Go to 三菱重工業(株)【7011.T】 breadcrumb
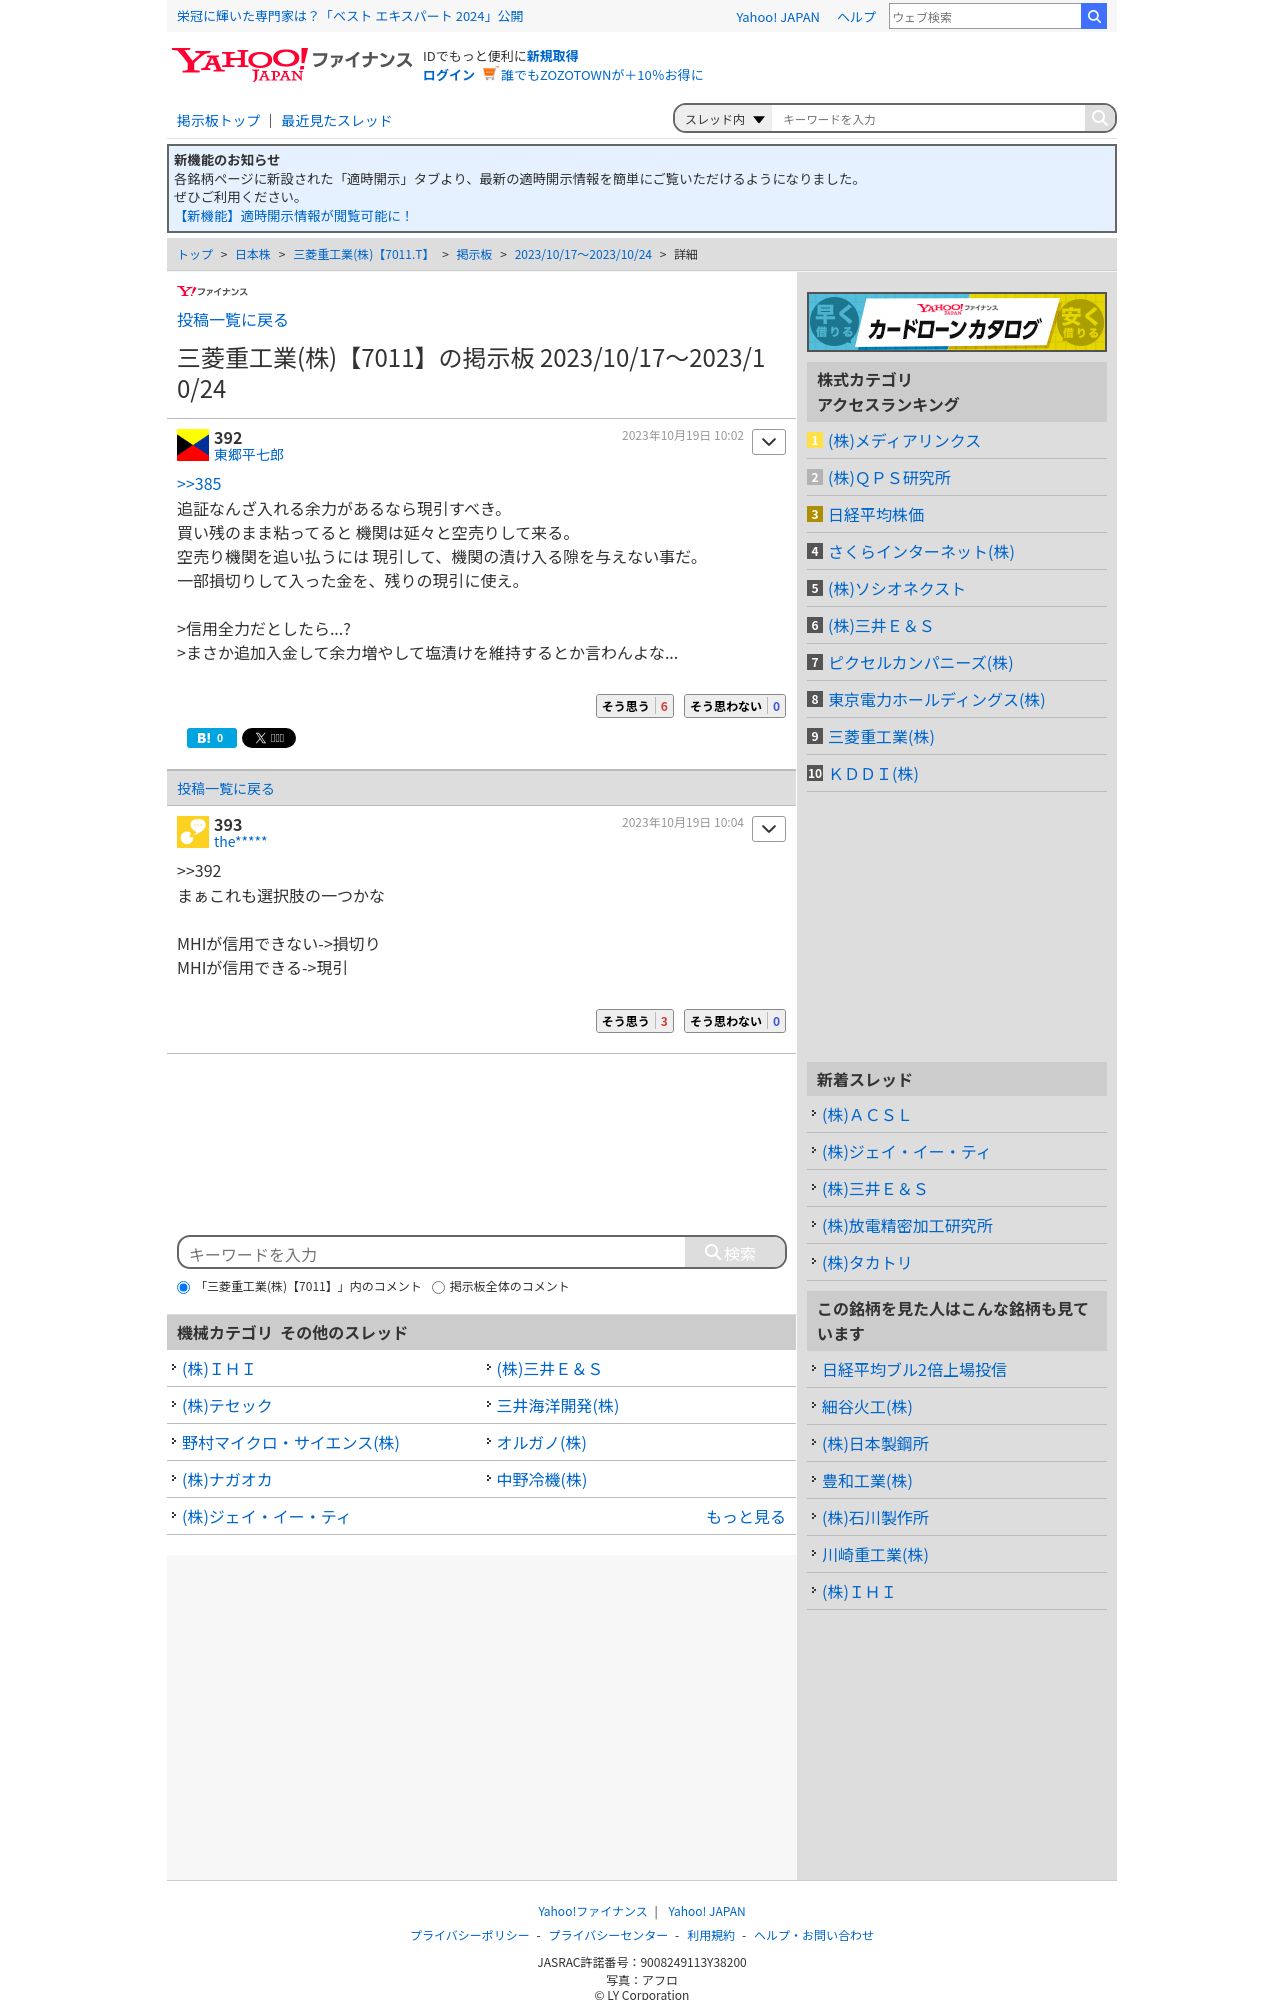 coord(363,255)
